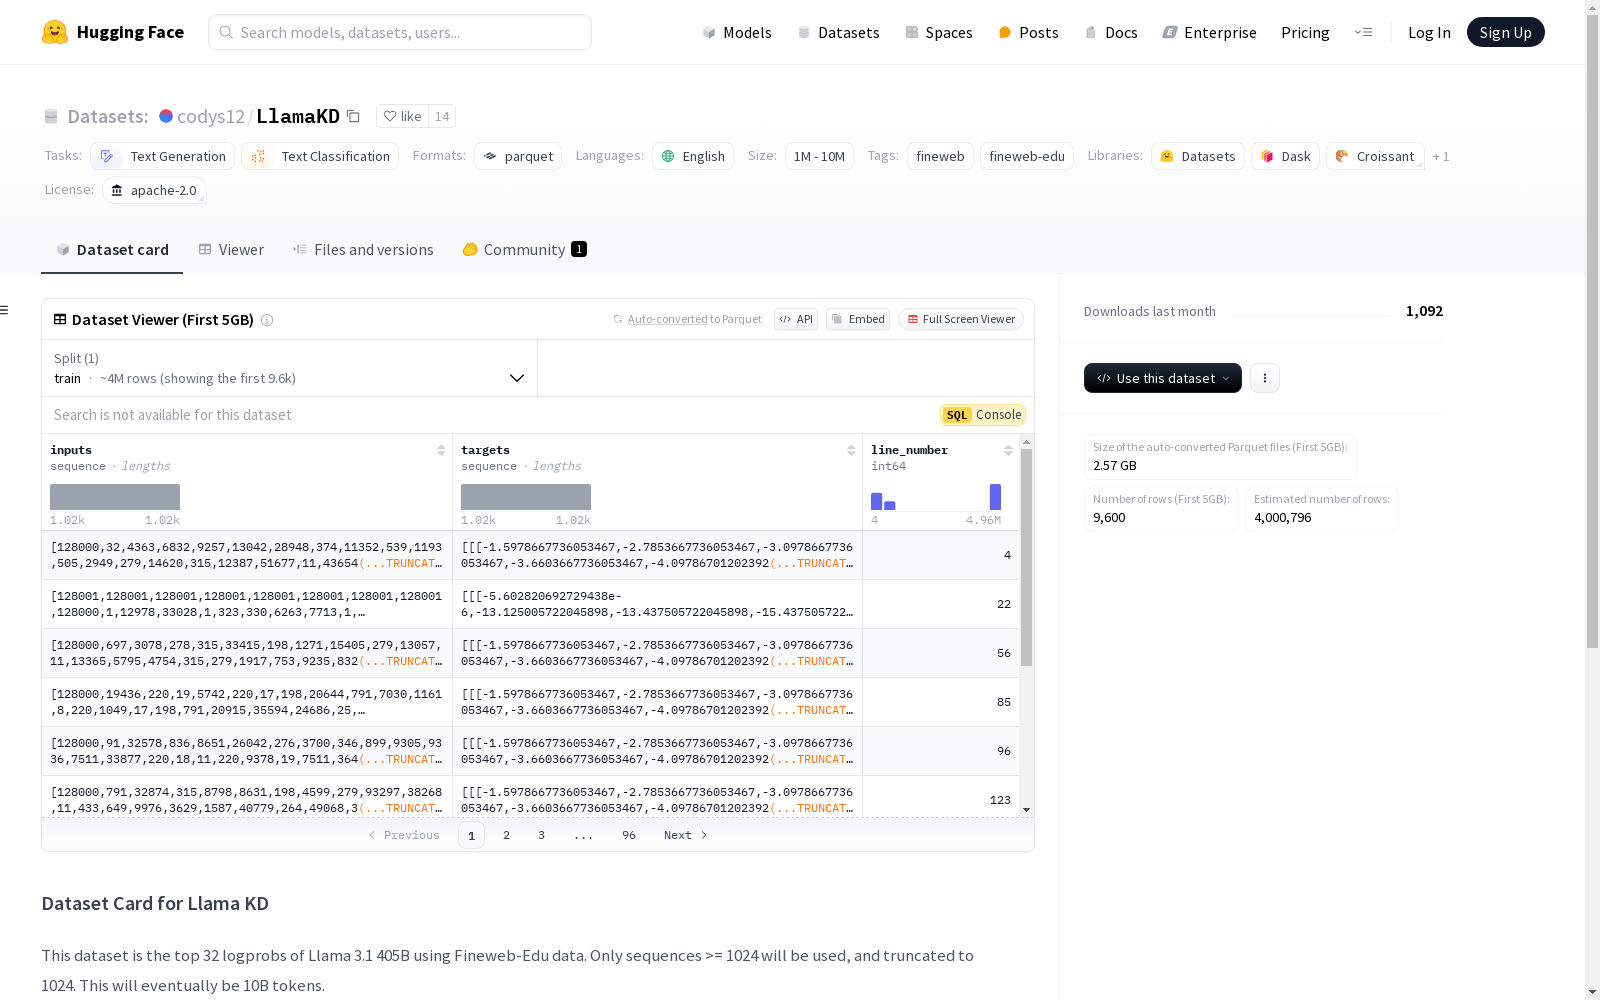This screenshot has width=1600, height=1000.
Task: Open the left sidebar hamburger menu icon
Action: (x=4, y=310)
